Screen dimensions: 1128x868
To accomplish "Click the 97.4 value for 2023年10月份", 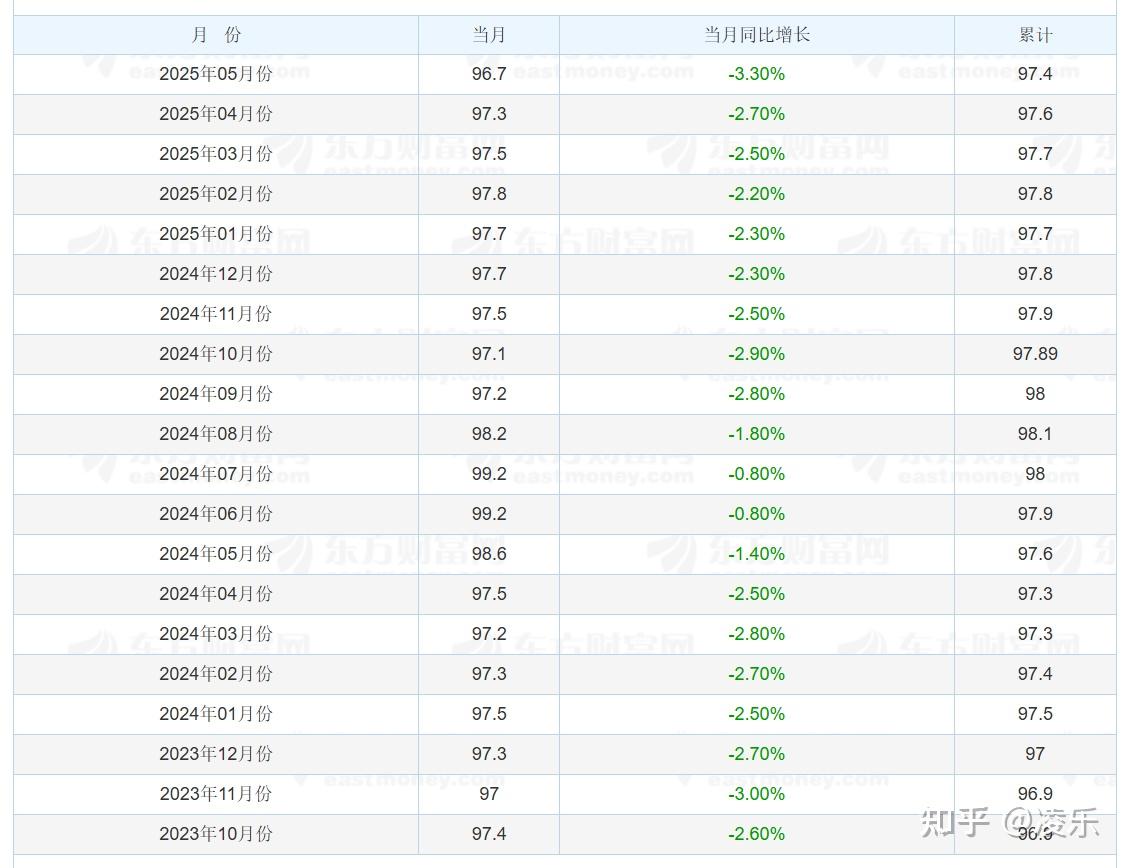I will pyautogui.click(x=488, y=834).
